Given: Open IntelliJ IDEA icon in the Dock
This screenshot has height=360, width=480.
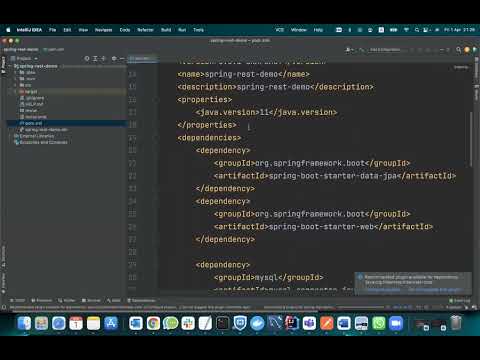Looking at the screenshot, I should (x=292, y=323).
